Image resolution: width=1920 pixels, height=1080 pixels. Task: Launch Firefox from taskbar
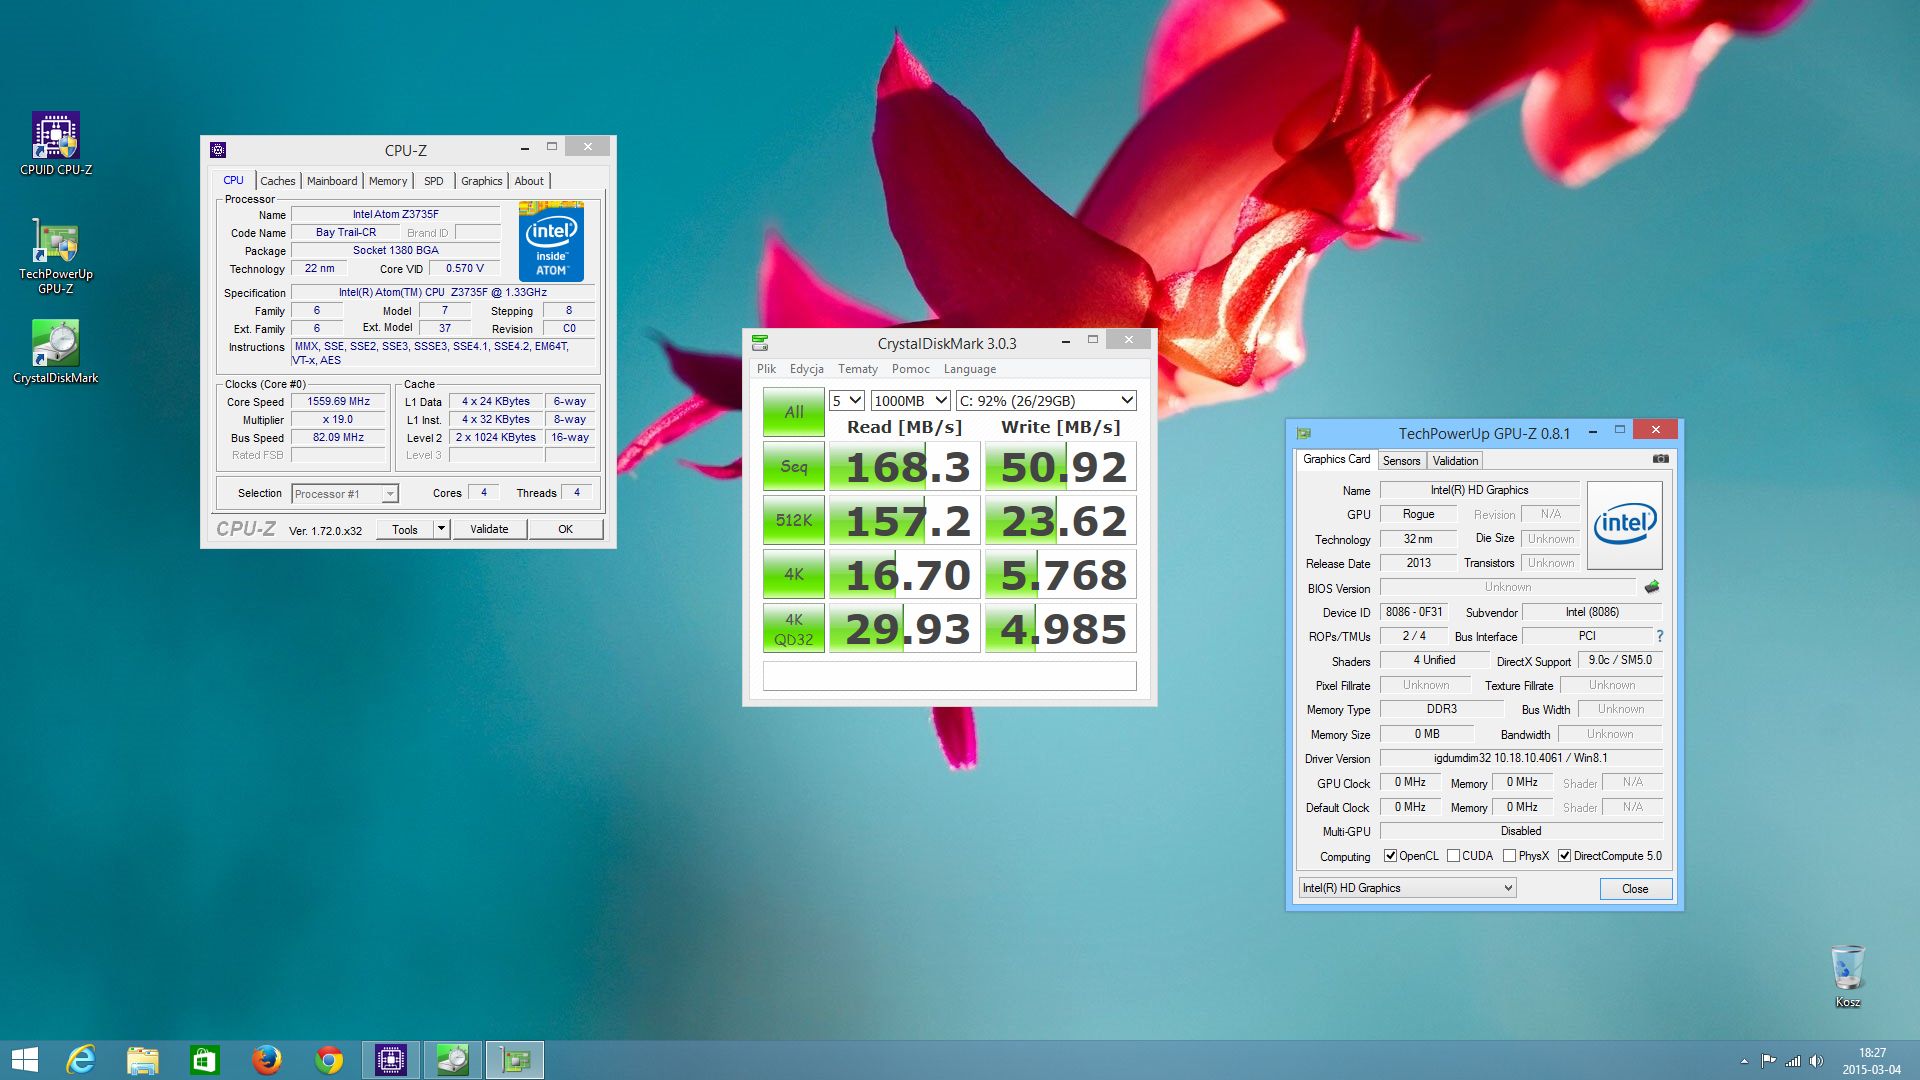tap(267, 1059)
